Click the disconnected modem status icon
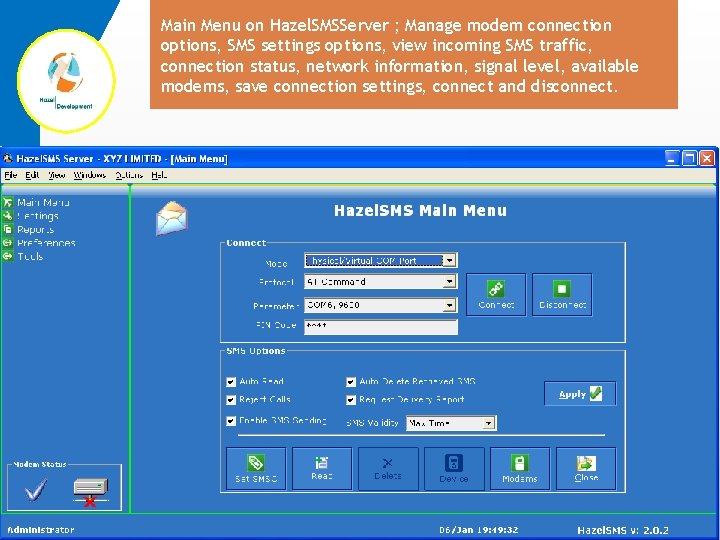Image resolution: width=720 pixels, height=540 pixels. 91,492
